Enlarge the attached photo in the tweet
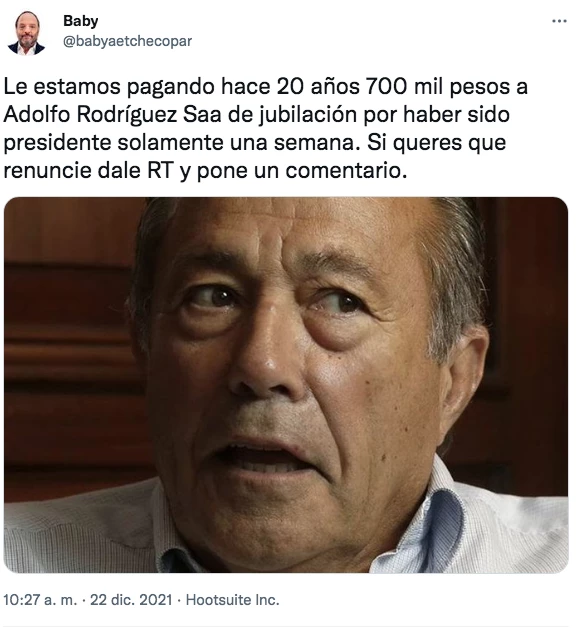Screen dimensions: 580x632 [x=286, y=385]
